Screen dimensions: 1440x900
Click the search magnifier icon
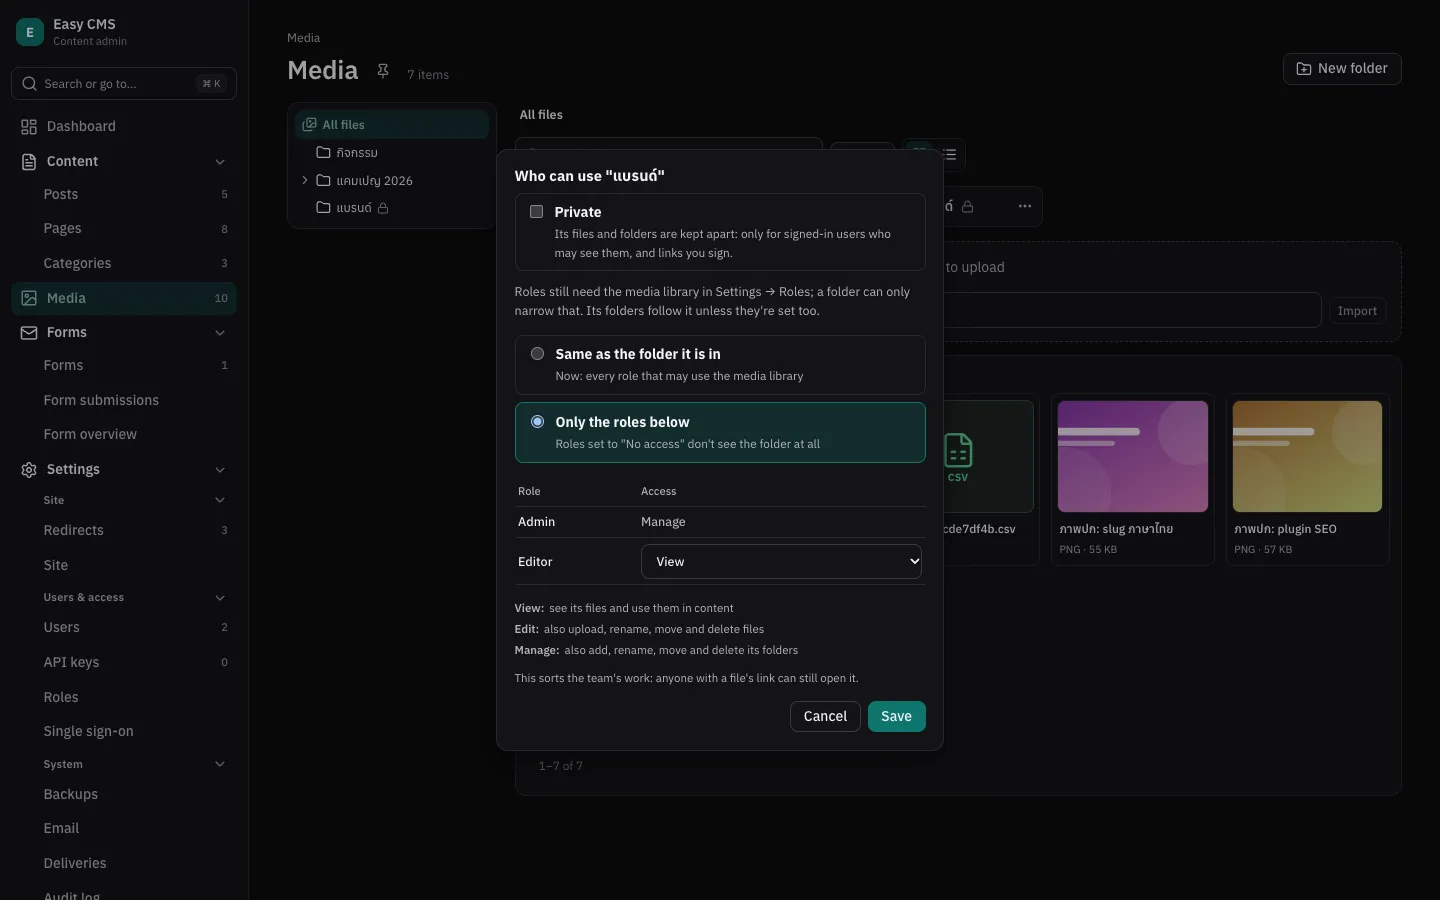[x=30, y=84]
